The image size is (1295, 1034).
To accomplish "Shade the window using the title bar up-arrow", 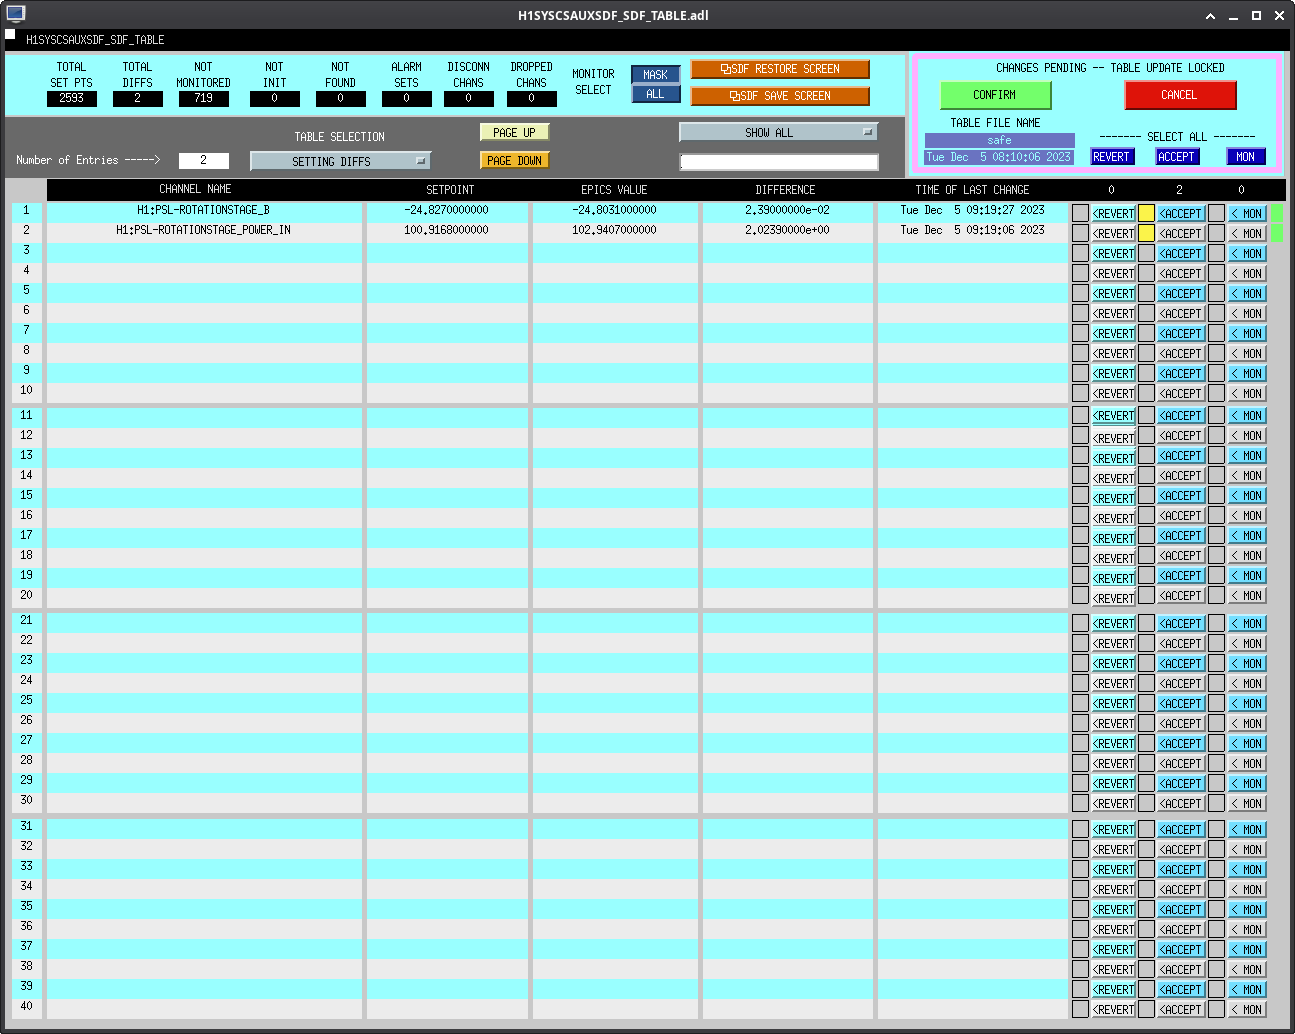I will point(1210,15).
